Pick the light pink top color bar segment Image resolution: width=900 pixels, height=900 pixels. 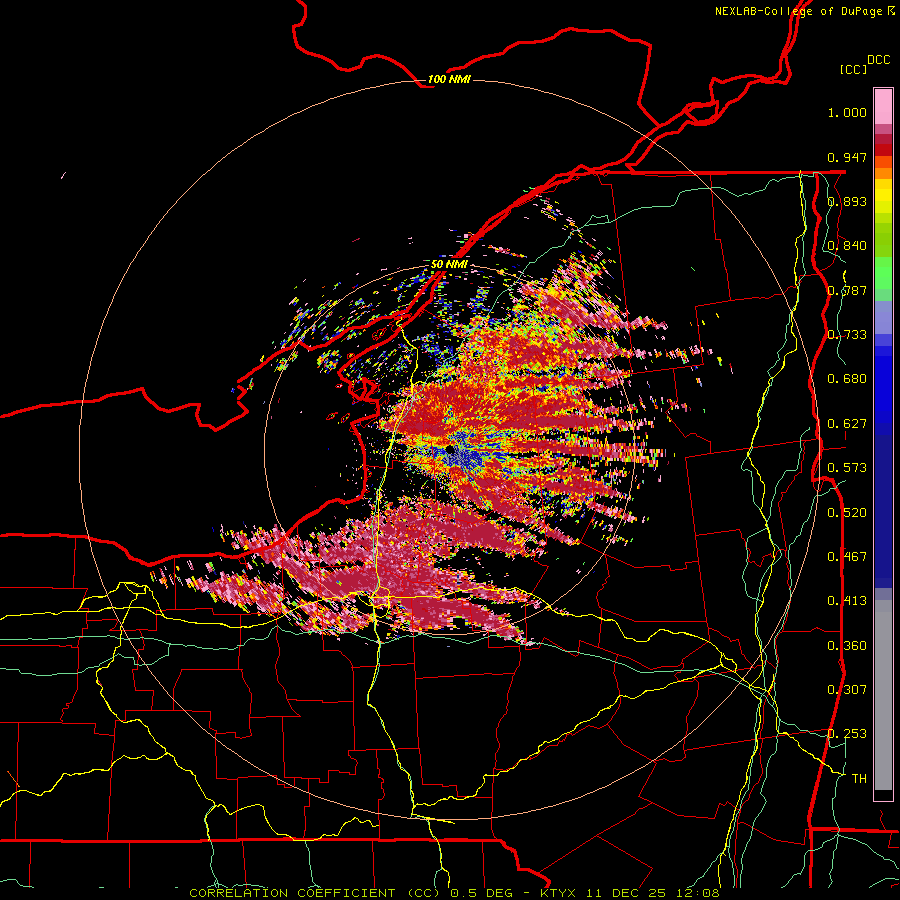tap(883, 107)
